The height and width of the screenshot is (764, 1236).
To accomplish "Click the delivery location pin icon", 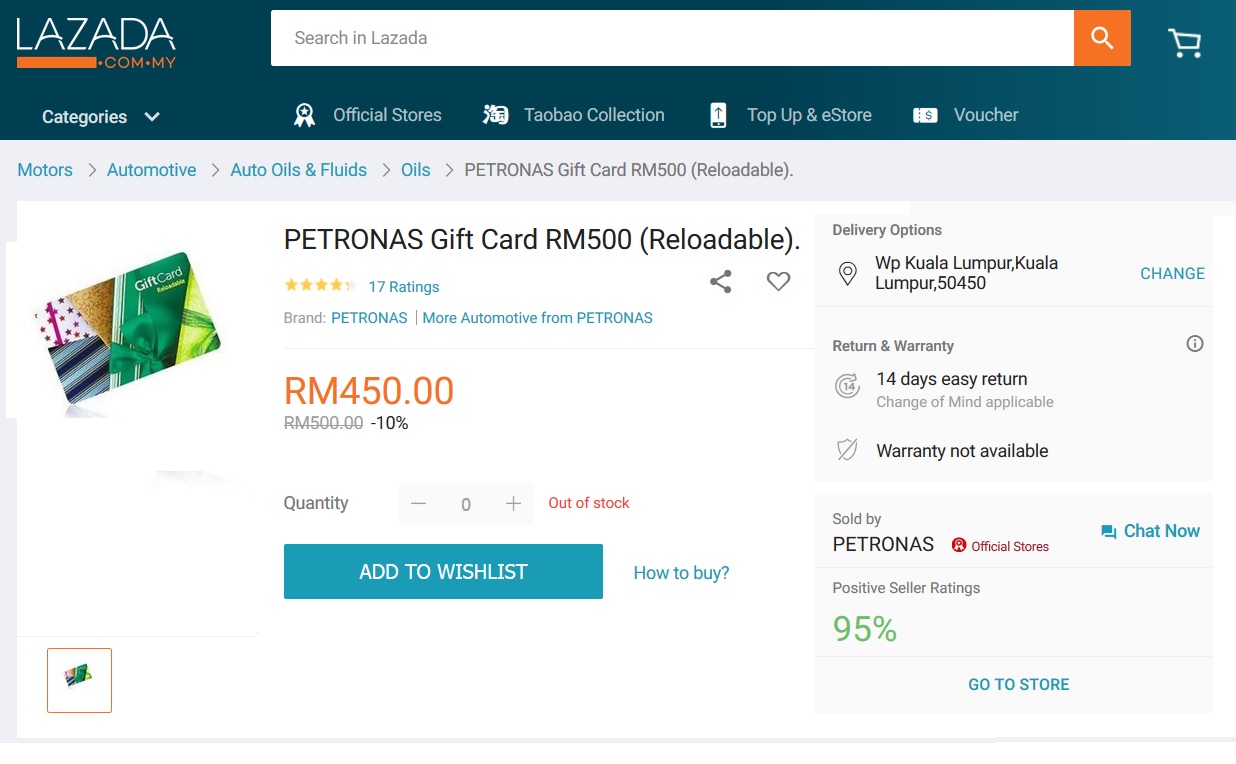I will click(x=847, y=274).
